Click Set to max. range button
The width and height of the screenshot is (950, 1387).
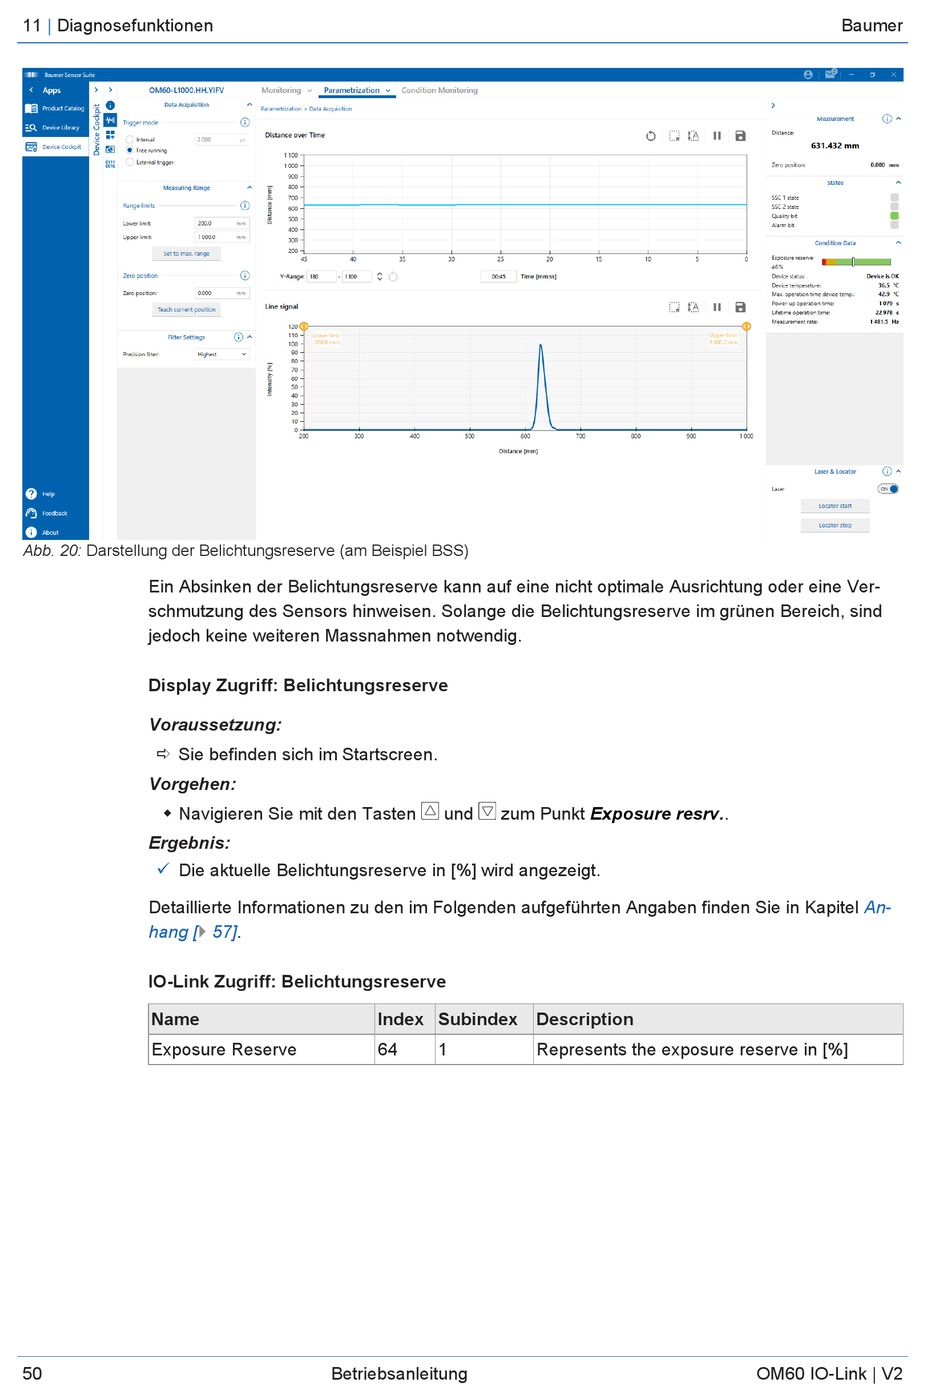[187, 254]
